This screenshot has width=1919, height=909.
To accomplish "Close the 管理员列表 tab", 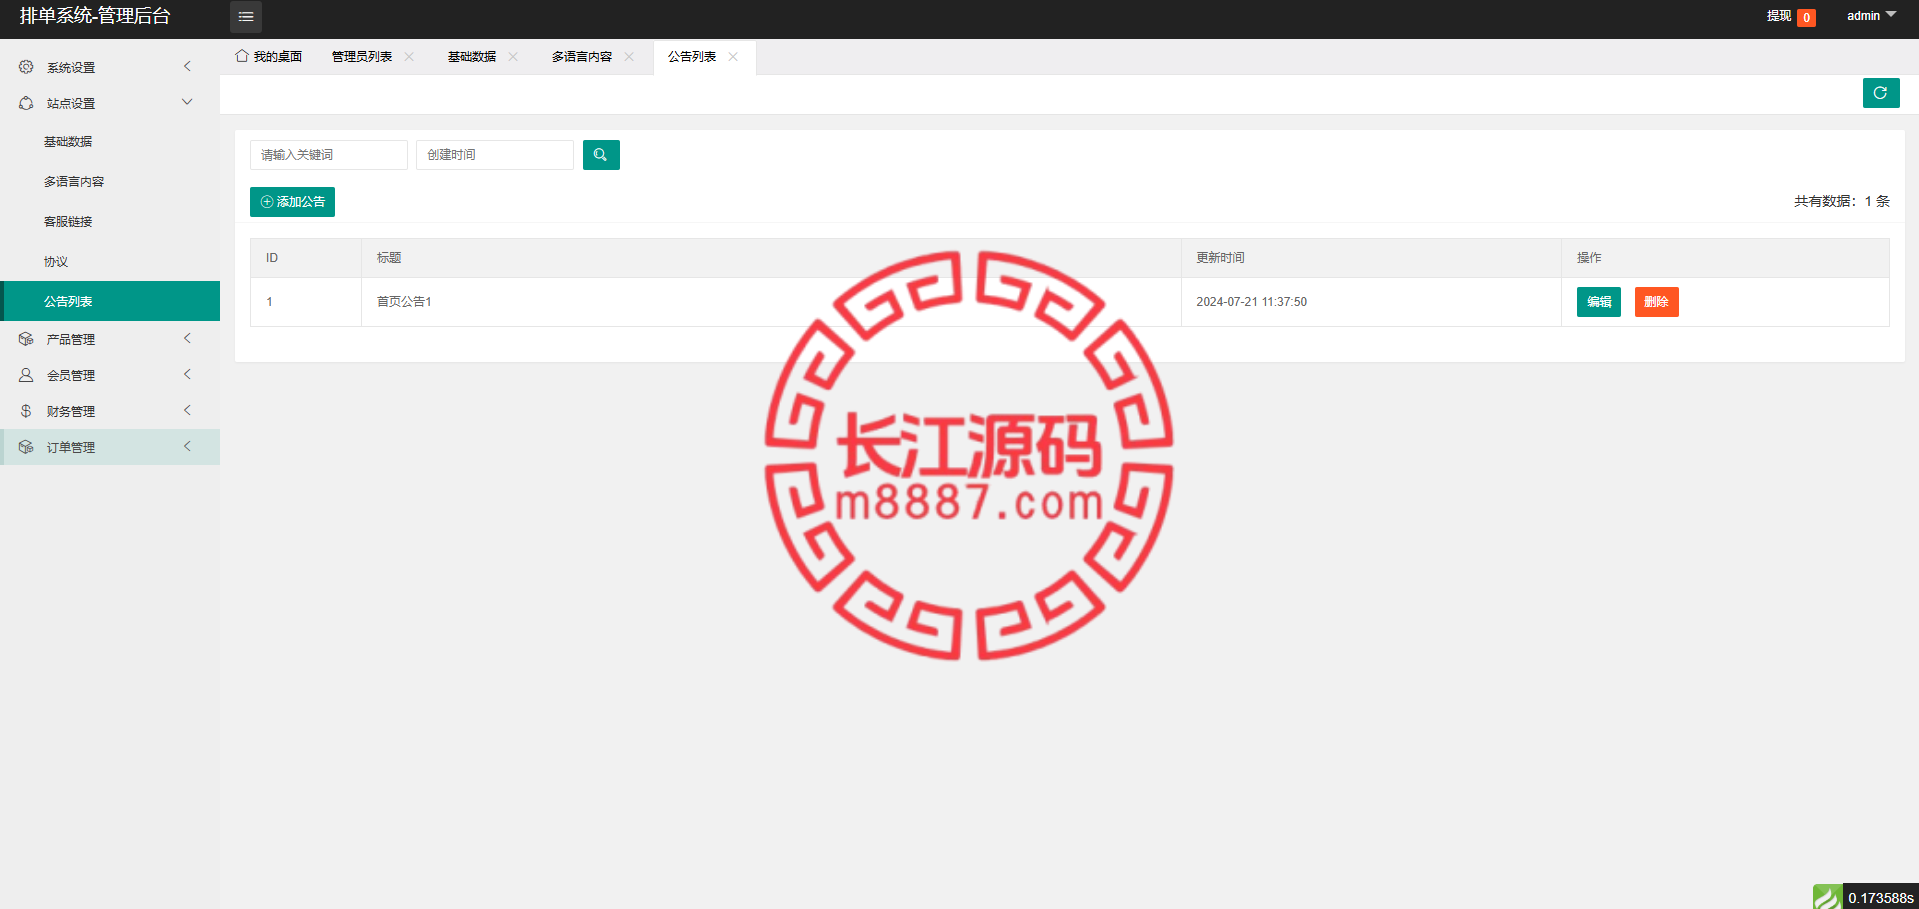I will (x=409, y=57).
